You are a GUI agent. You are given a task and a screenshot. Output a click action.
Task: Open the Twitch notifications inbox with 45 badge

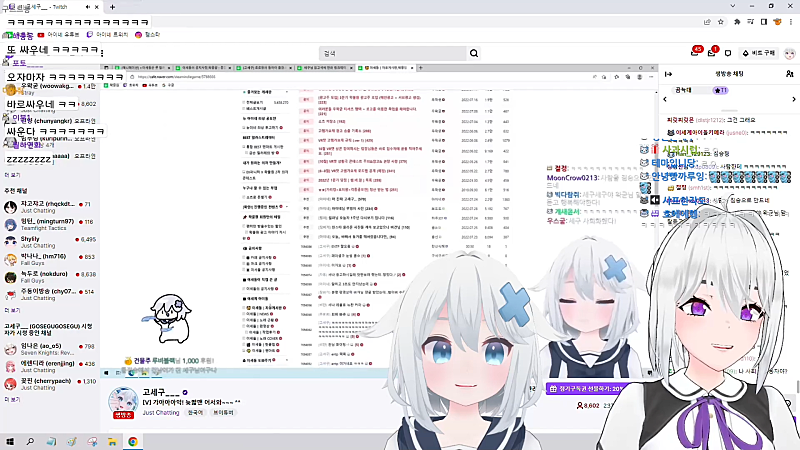tap(696, 52)
